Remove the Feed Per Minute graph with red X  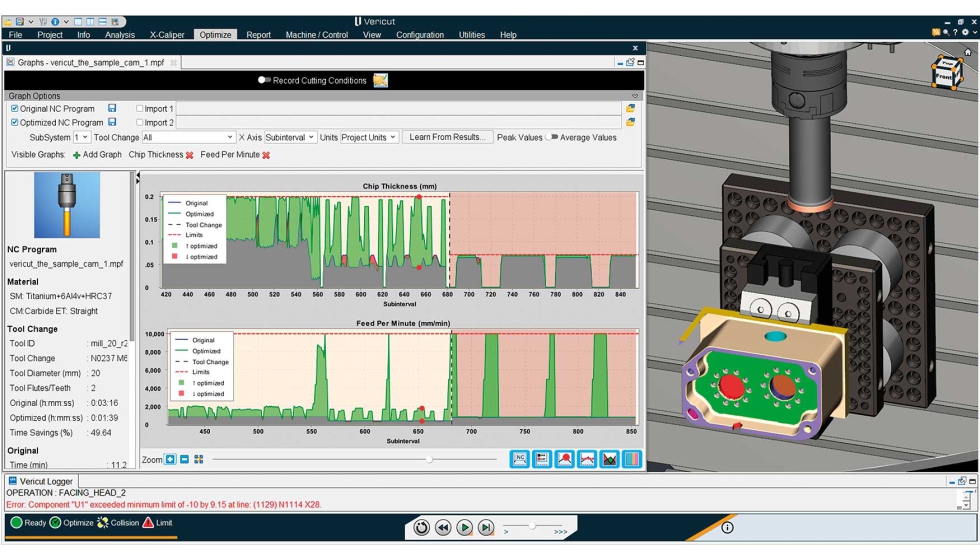pyautogui.click(x=266, y=155)
